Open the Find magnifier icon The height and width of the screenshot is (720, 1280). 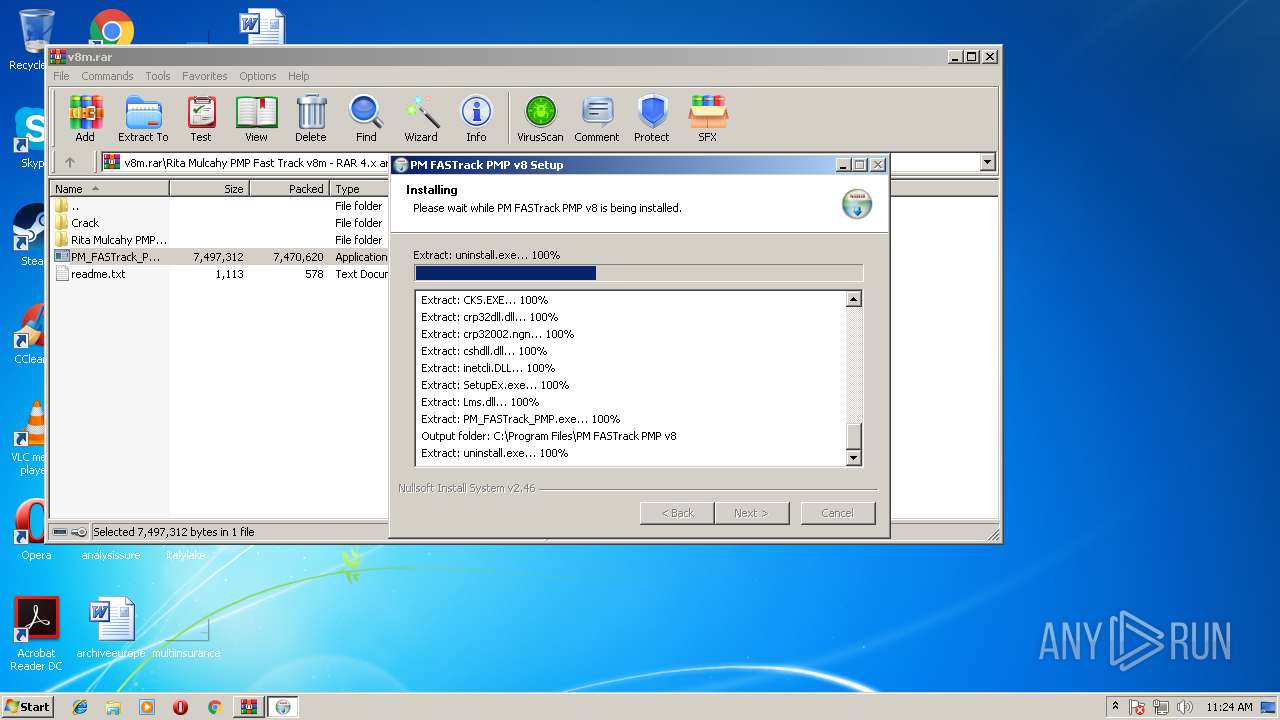point(366,119)
